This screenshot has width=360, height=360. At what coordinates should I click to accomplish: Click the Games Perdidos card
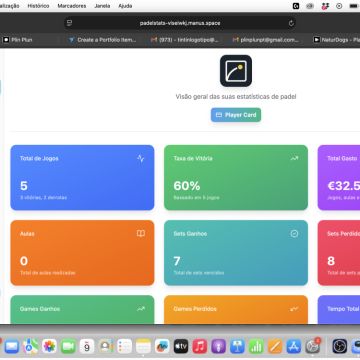coord(236,310)
